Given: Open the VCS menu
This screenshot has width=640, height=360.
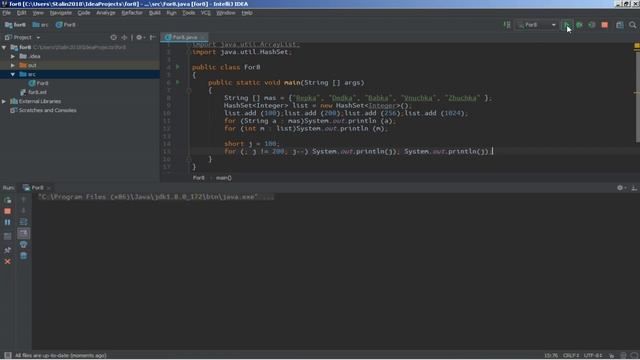Looking at the screenshot, I should (205, 13).
